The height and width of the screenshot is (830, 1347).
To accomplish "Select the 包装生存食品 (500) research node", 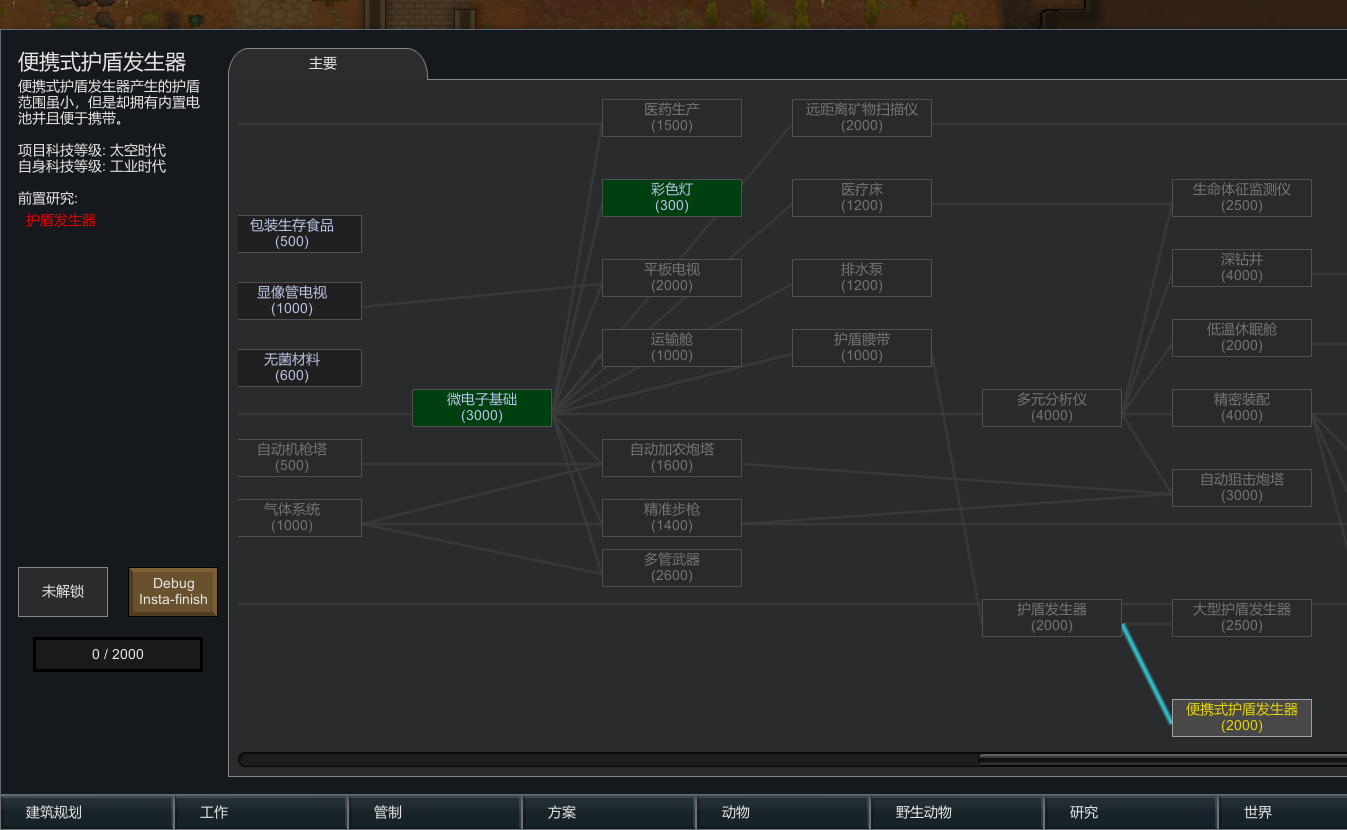I will (298, 233).
